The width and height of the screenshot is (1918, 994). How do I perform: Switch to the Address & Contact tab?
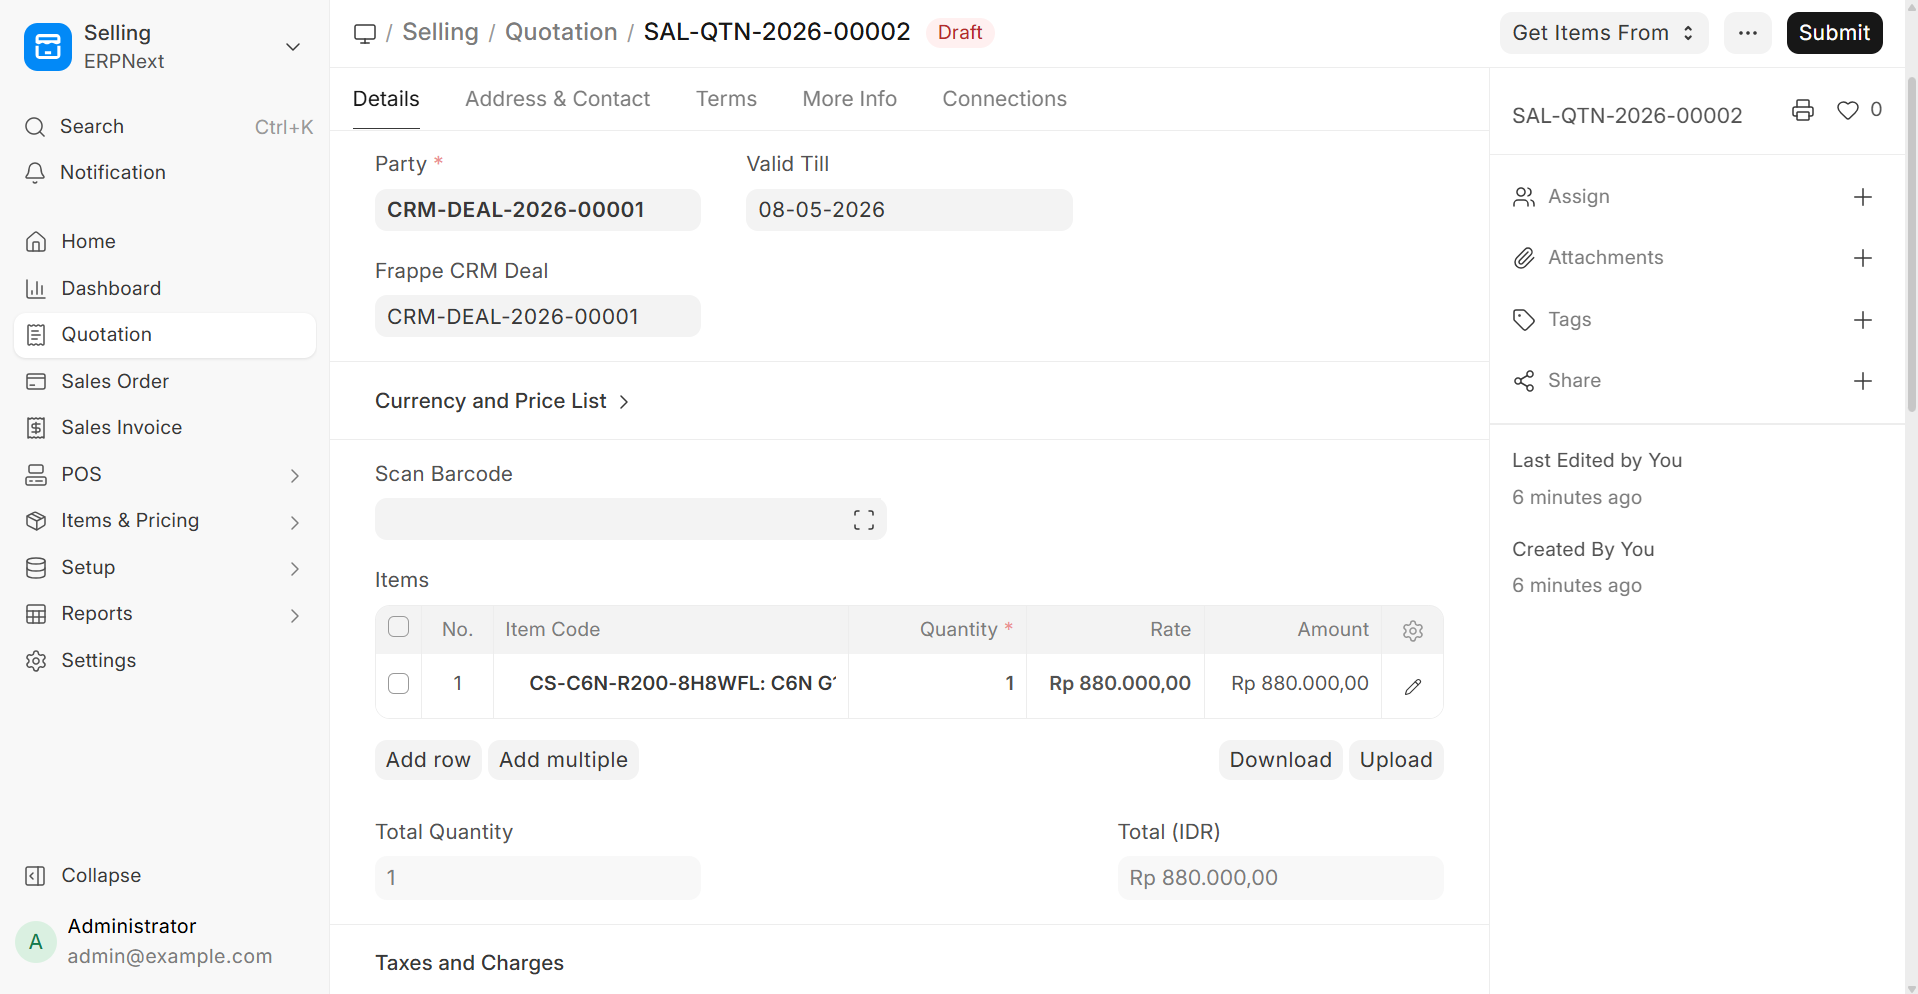(557, 99)
